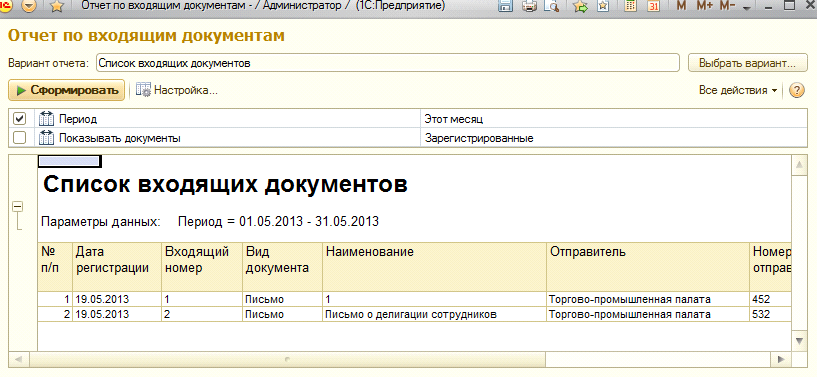The image size is (817, 377).
Task: Click the Дата регистрации column header
Action: pyautogui.click(x=117, y=266)
